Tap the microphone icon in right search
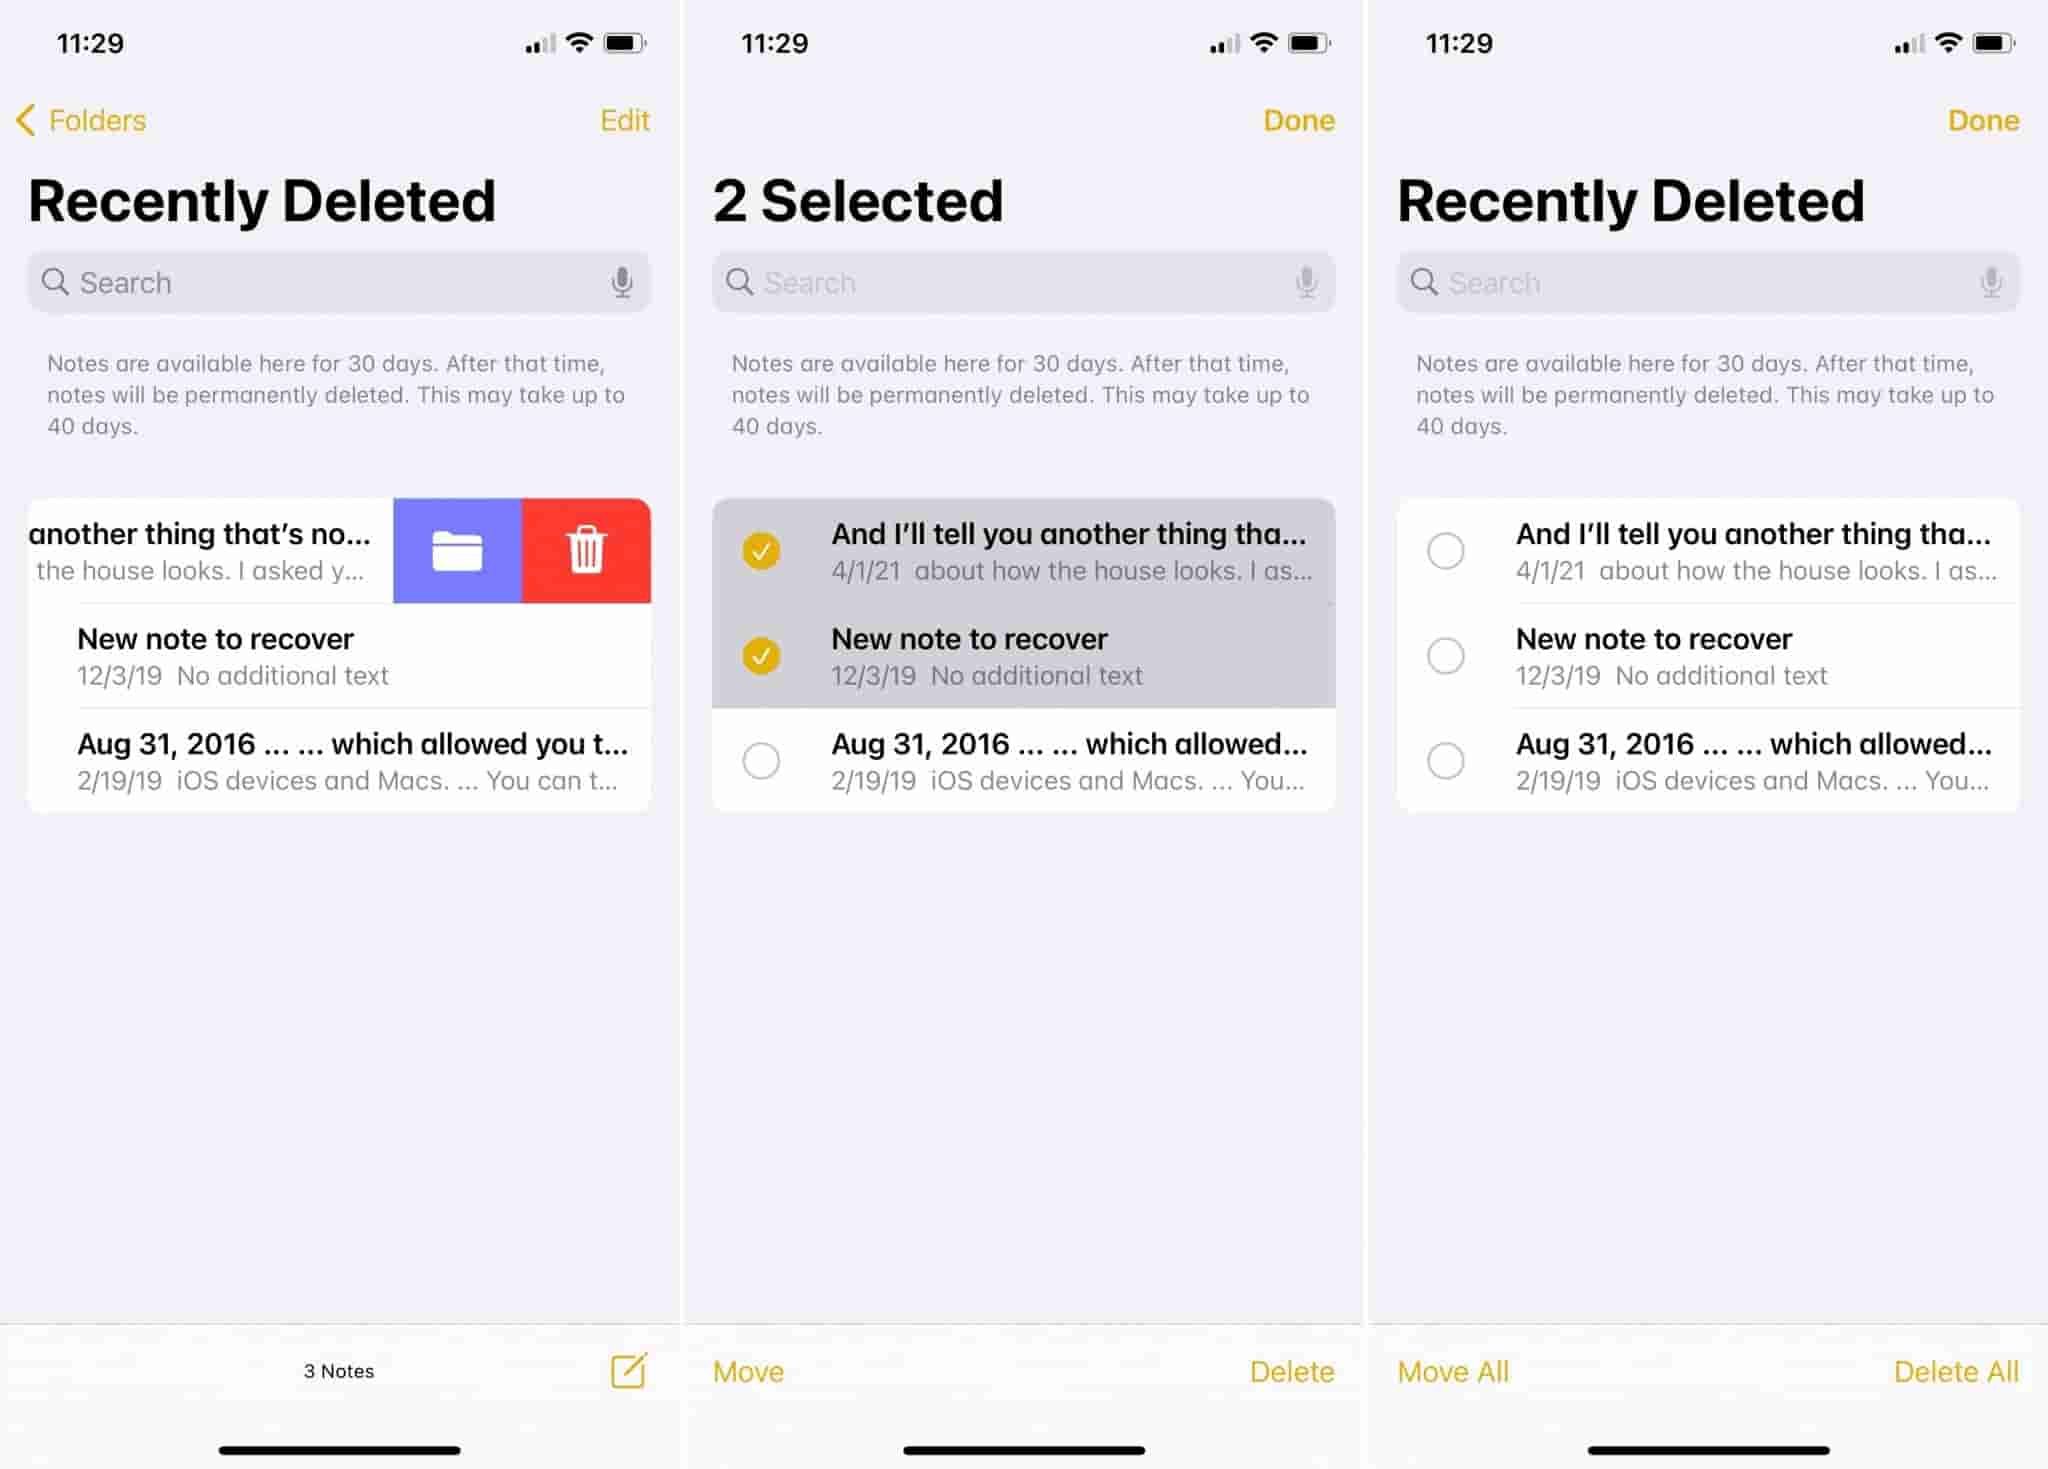 point(1992,281)
